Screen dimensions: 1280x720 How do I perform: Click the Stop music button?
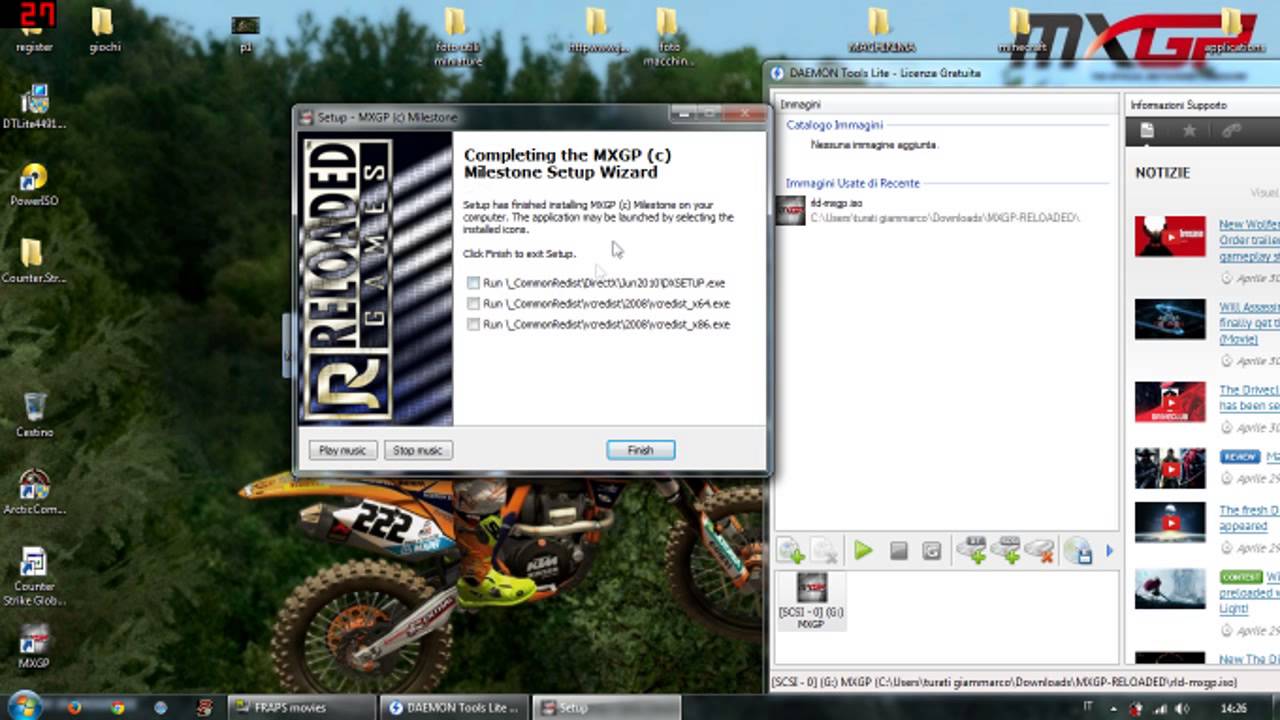click(417, 450)
